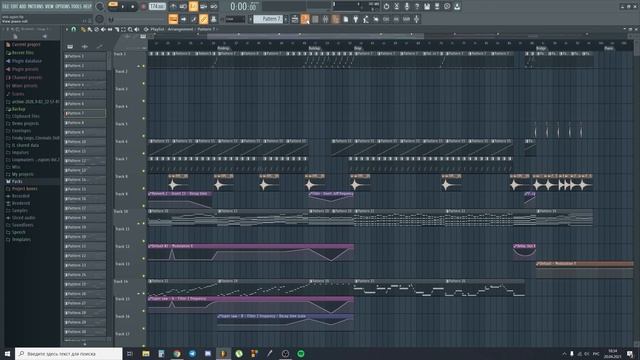Click the render to audio icon

click(437, 7)
